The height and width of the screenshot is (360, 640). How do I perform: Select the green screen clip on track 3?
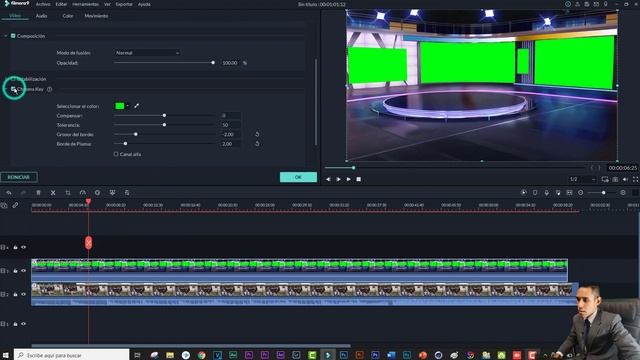pos(300,270)
